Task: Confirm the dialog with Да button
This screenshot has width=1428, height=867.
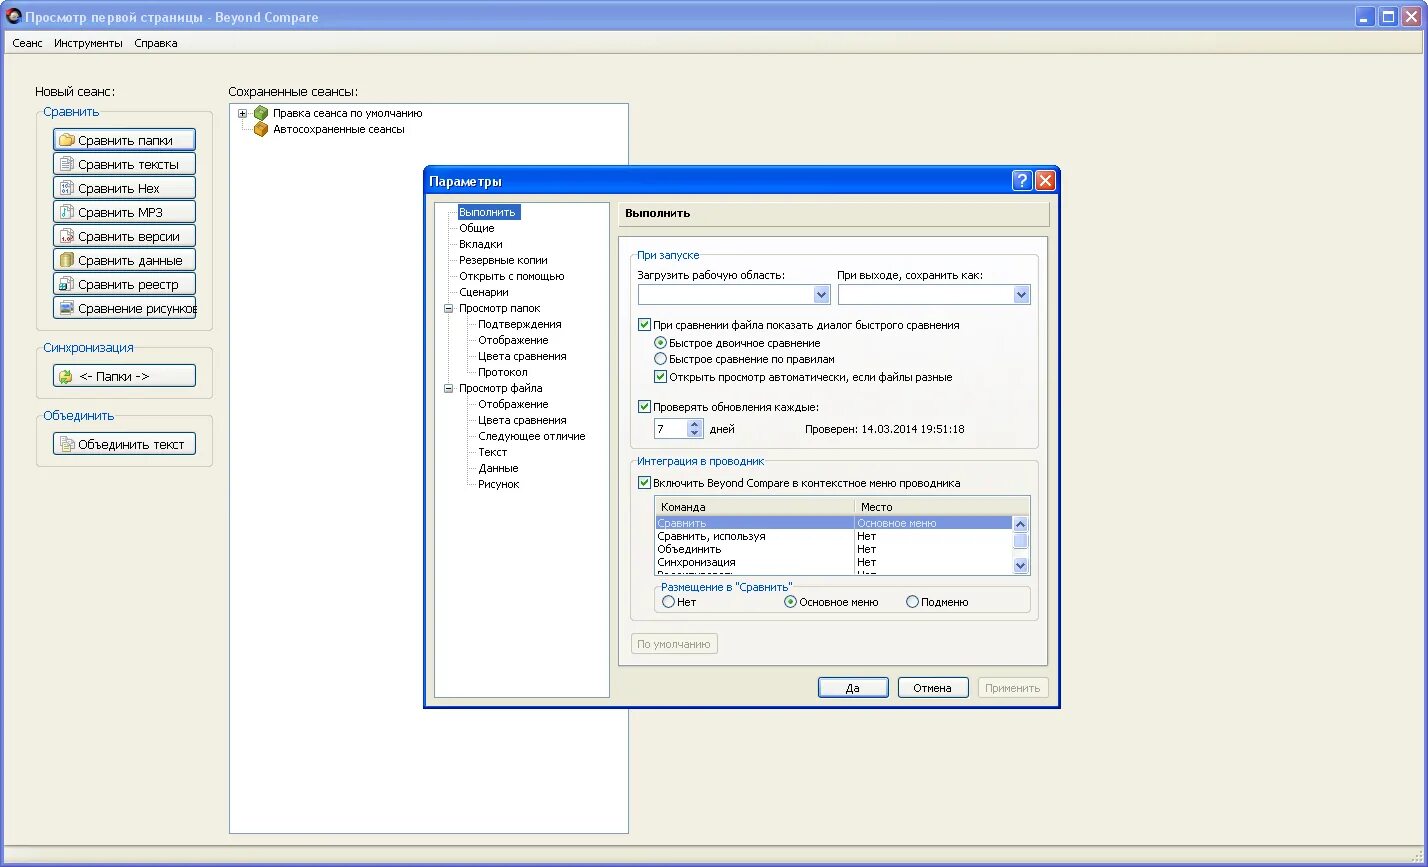Action: click(853, 688)
